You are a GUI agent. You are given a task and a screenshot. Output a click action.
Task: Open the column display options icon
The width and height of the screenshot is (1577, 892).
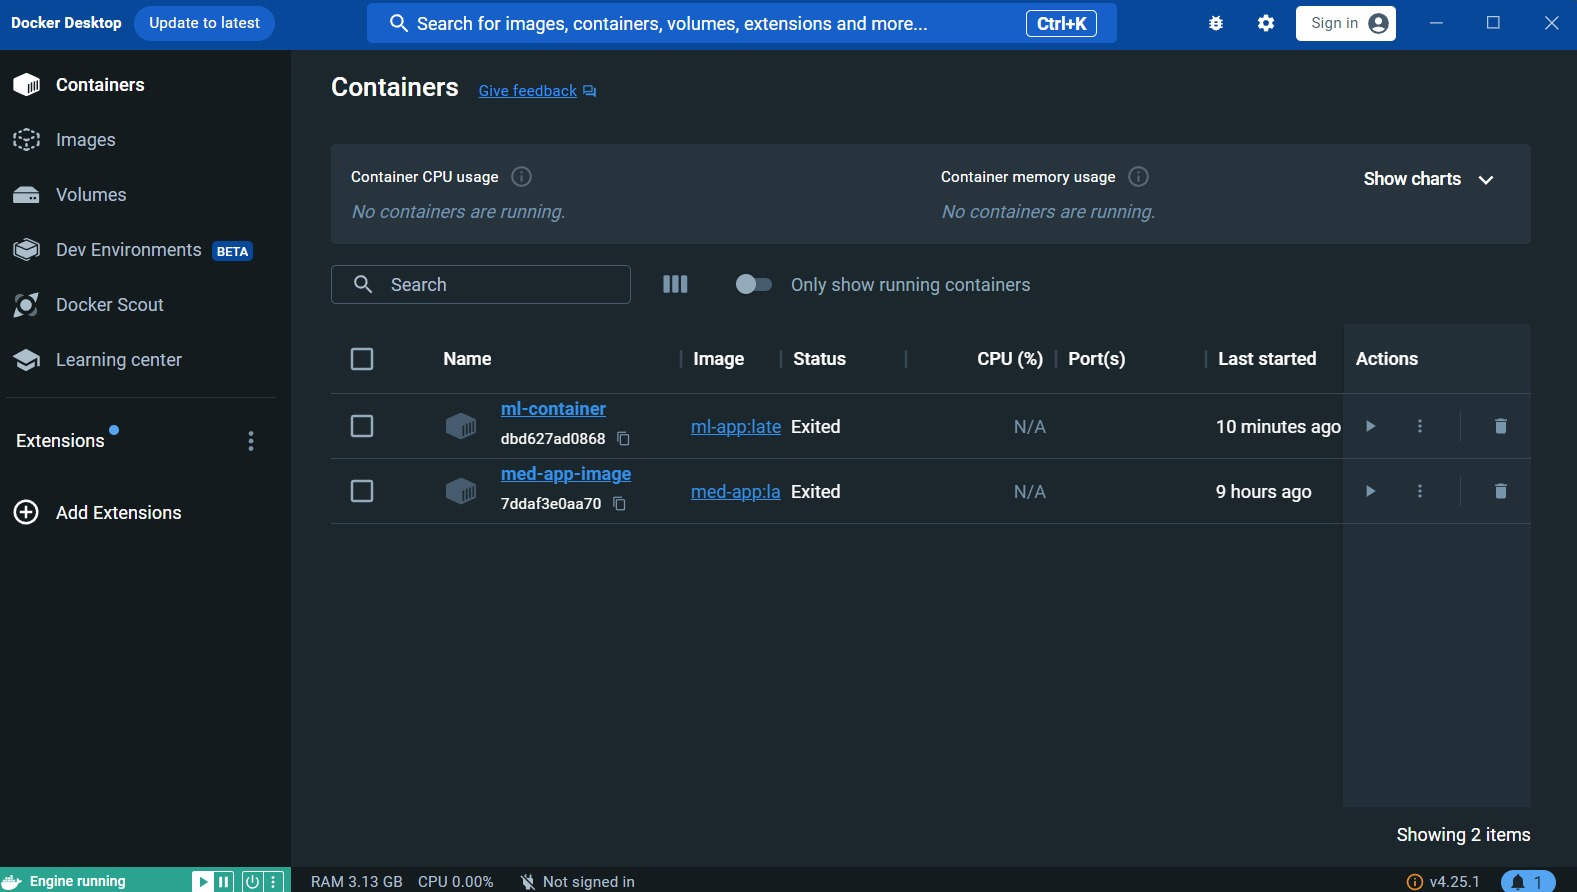(x=675, y=284)
